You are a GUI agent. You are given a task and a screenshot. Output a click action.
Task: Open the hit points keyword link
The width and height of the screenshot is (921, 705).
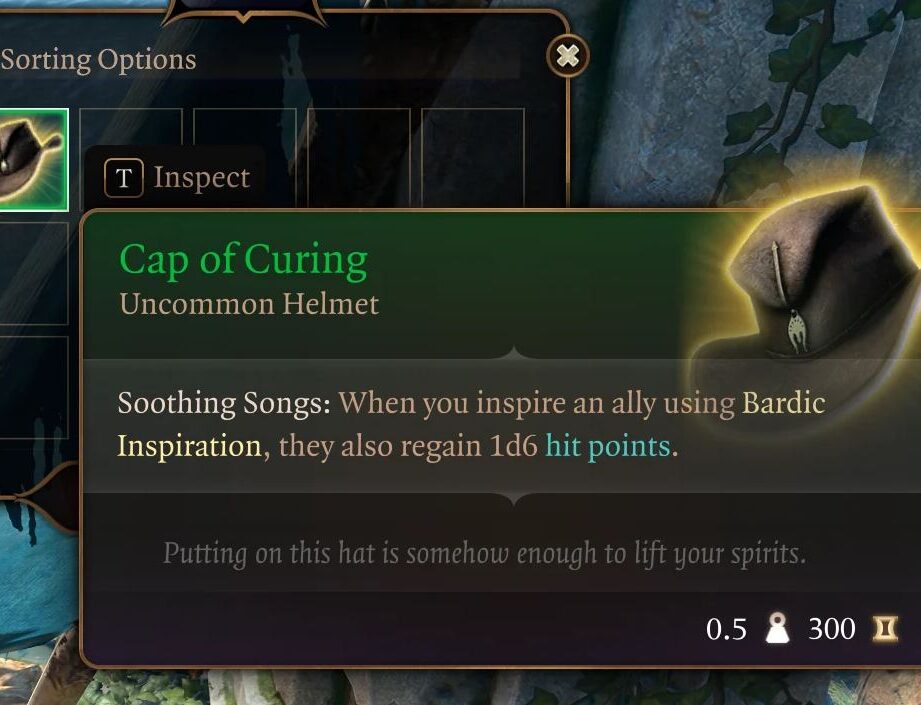coord(608,446)
